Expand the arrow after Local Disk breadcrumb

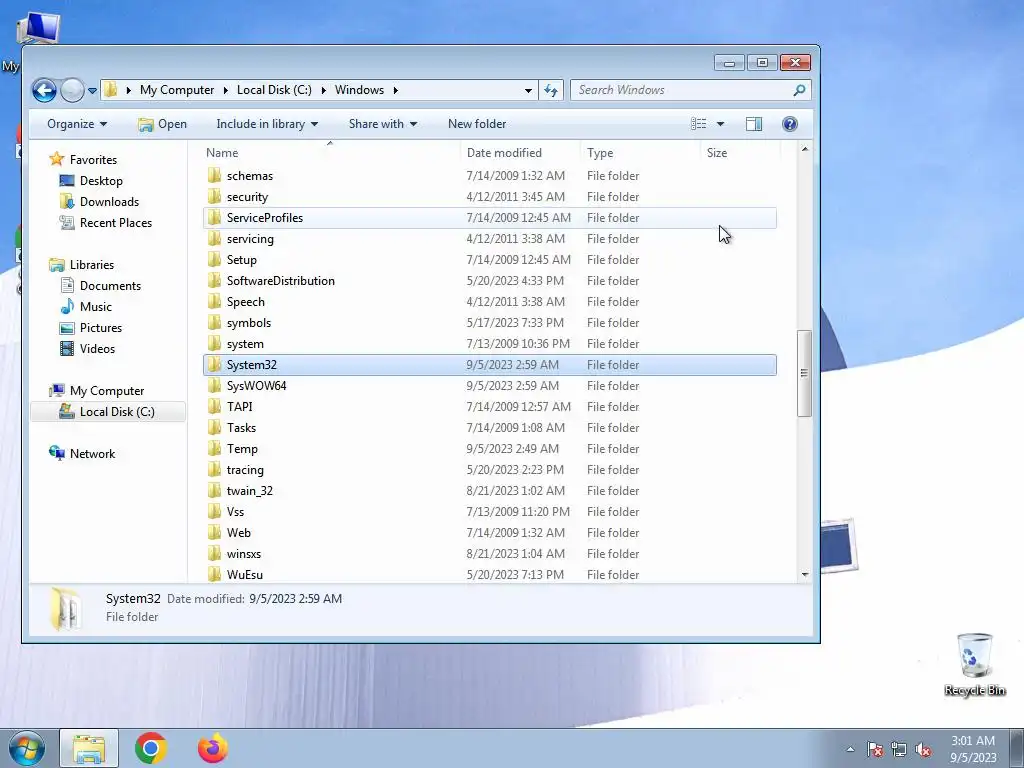pyautogui.click(x=323, y=90)
